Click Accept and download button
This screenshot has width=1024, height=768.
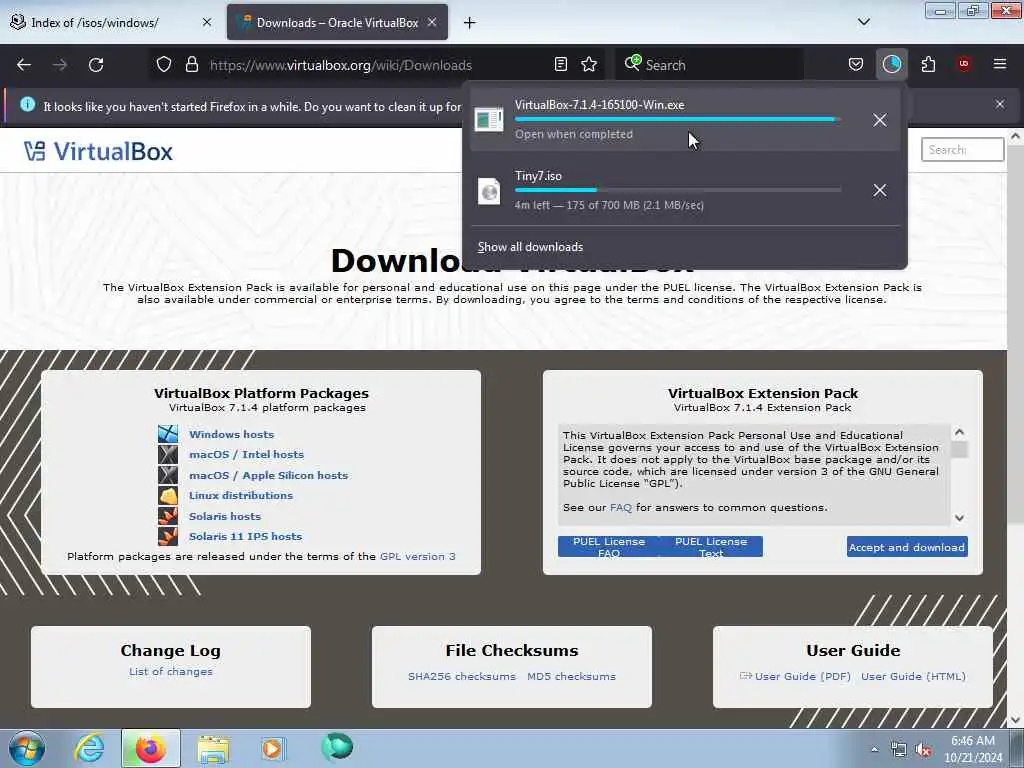(907, 547)
